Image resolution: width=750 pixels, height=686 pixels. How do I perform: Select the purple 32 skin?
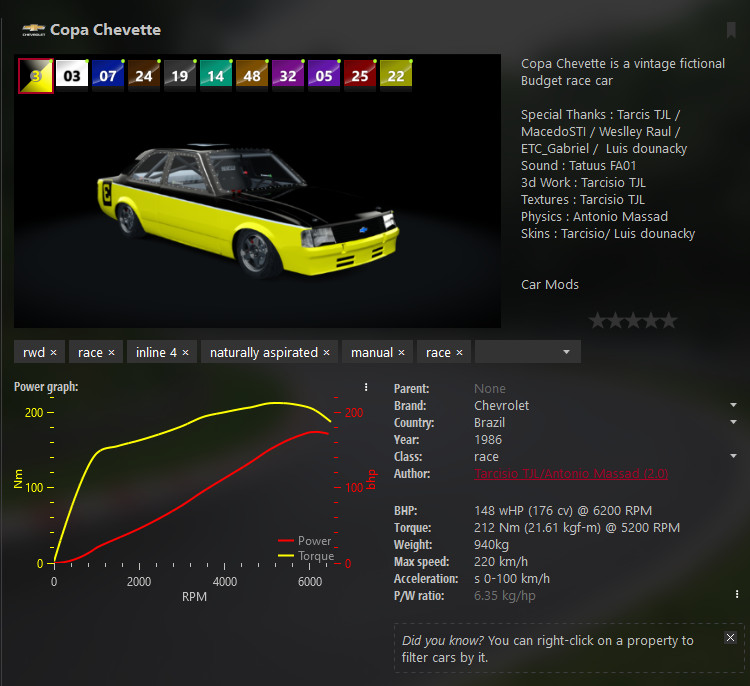(x=288, y=75)
